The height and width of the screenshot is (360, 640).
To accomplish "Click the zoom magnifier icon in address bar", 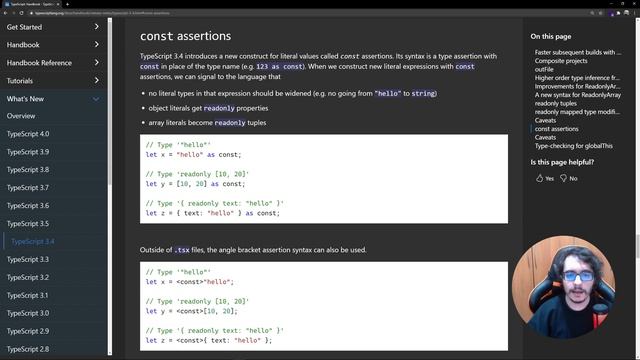I will 592,13.
